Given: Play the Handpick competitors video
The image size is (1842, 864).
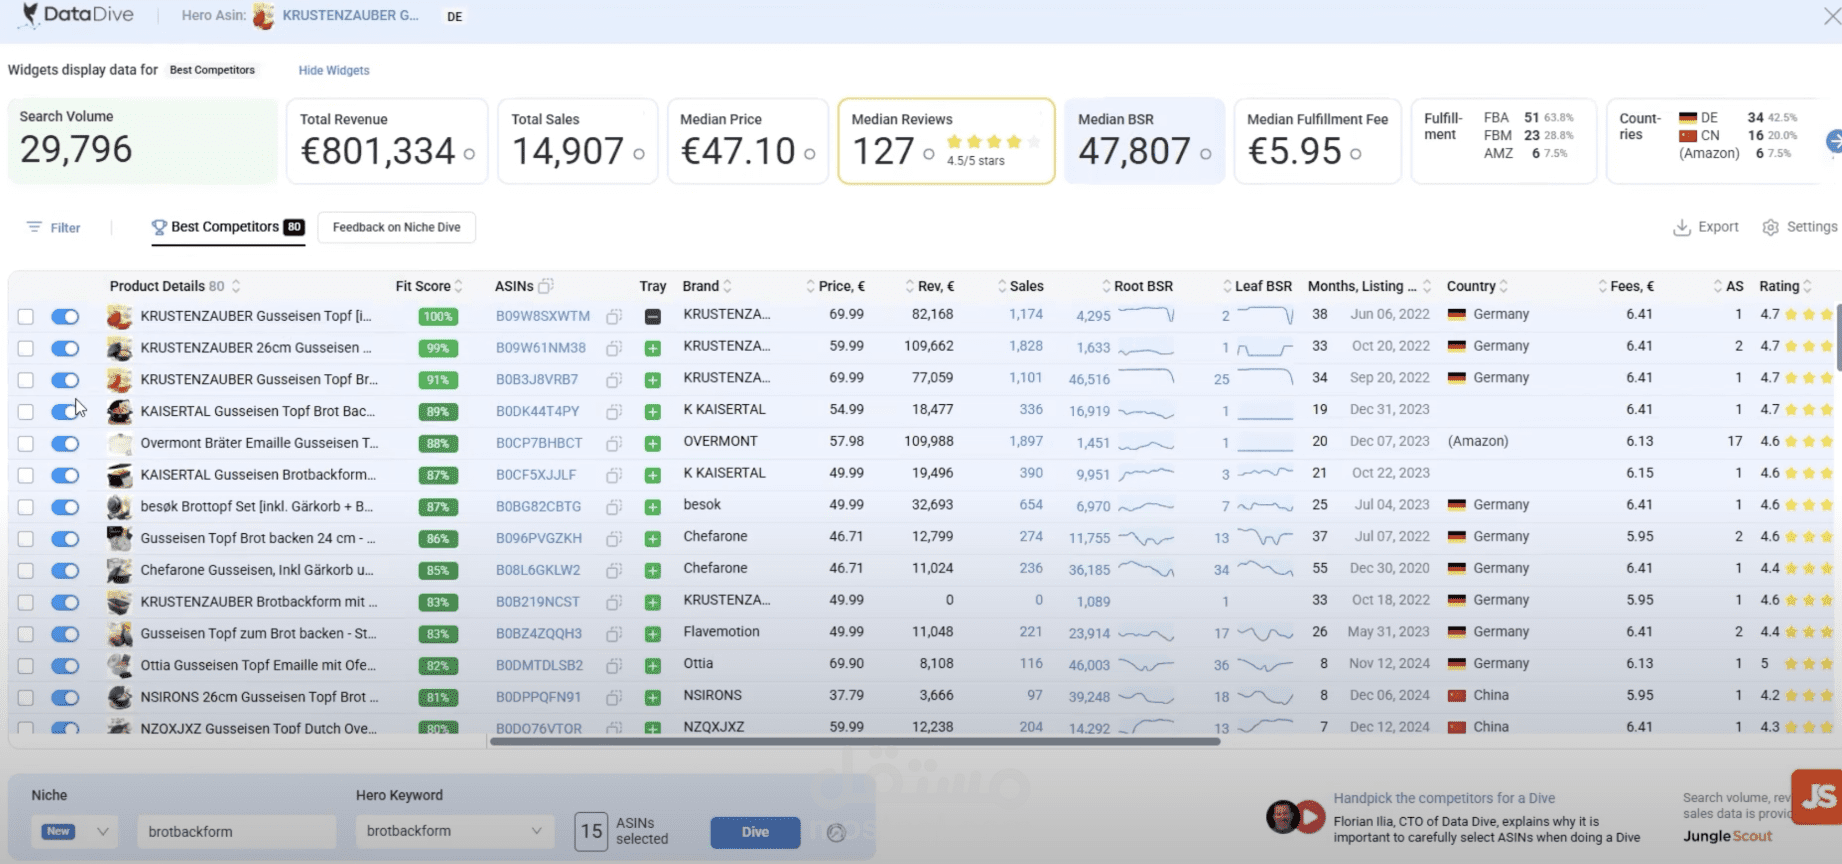Looking at the screenshot, I should click(1308, 818).
